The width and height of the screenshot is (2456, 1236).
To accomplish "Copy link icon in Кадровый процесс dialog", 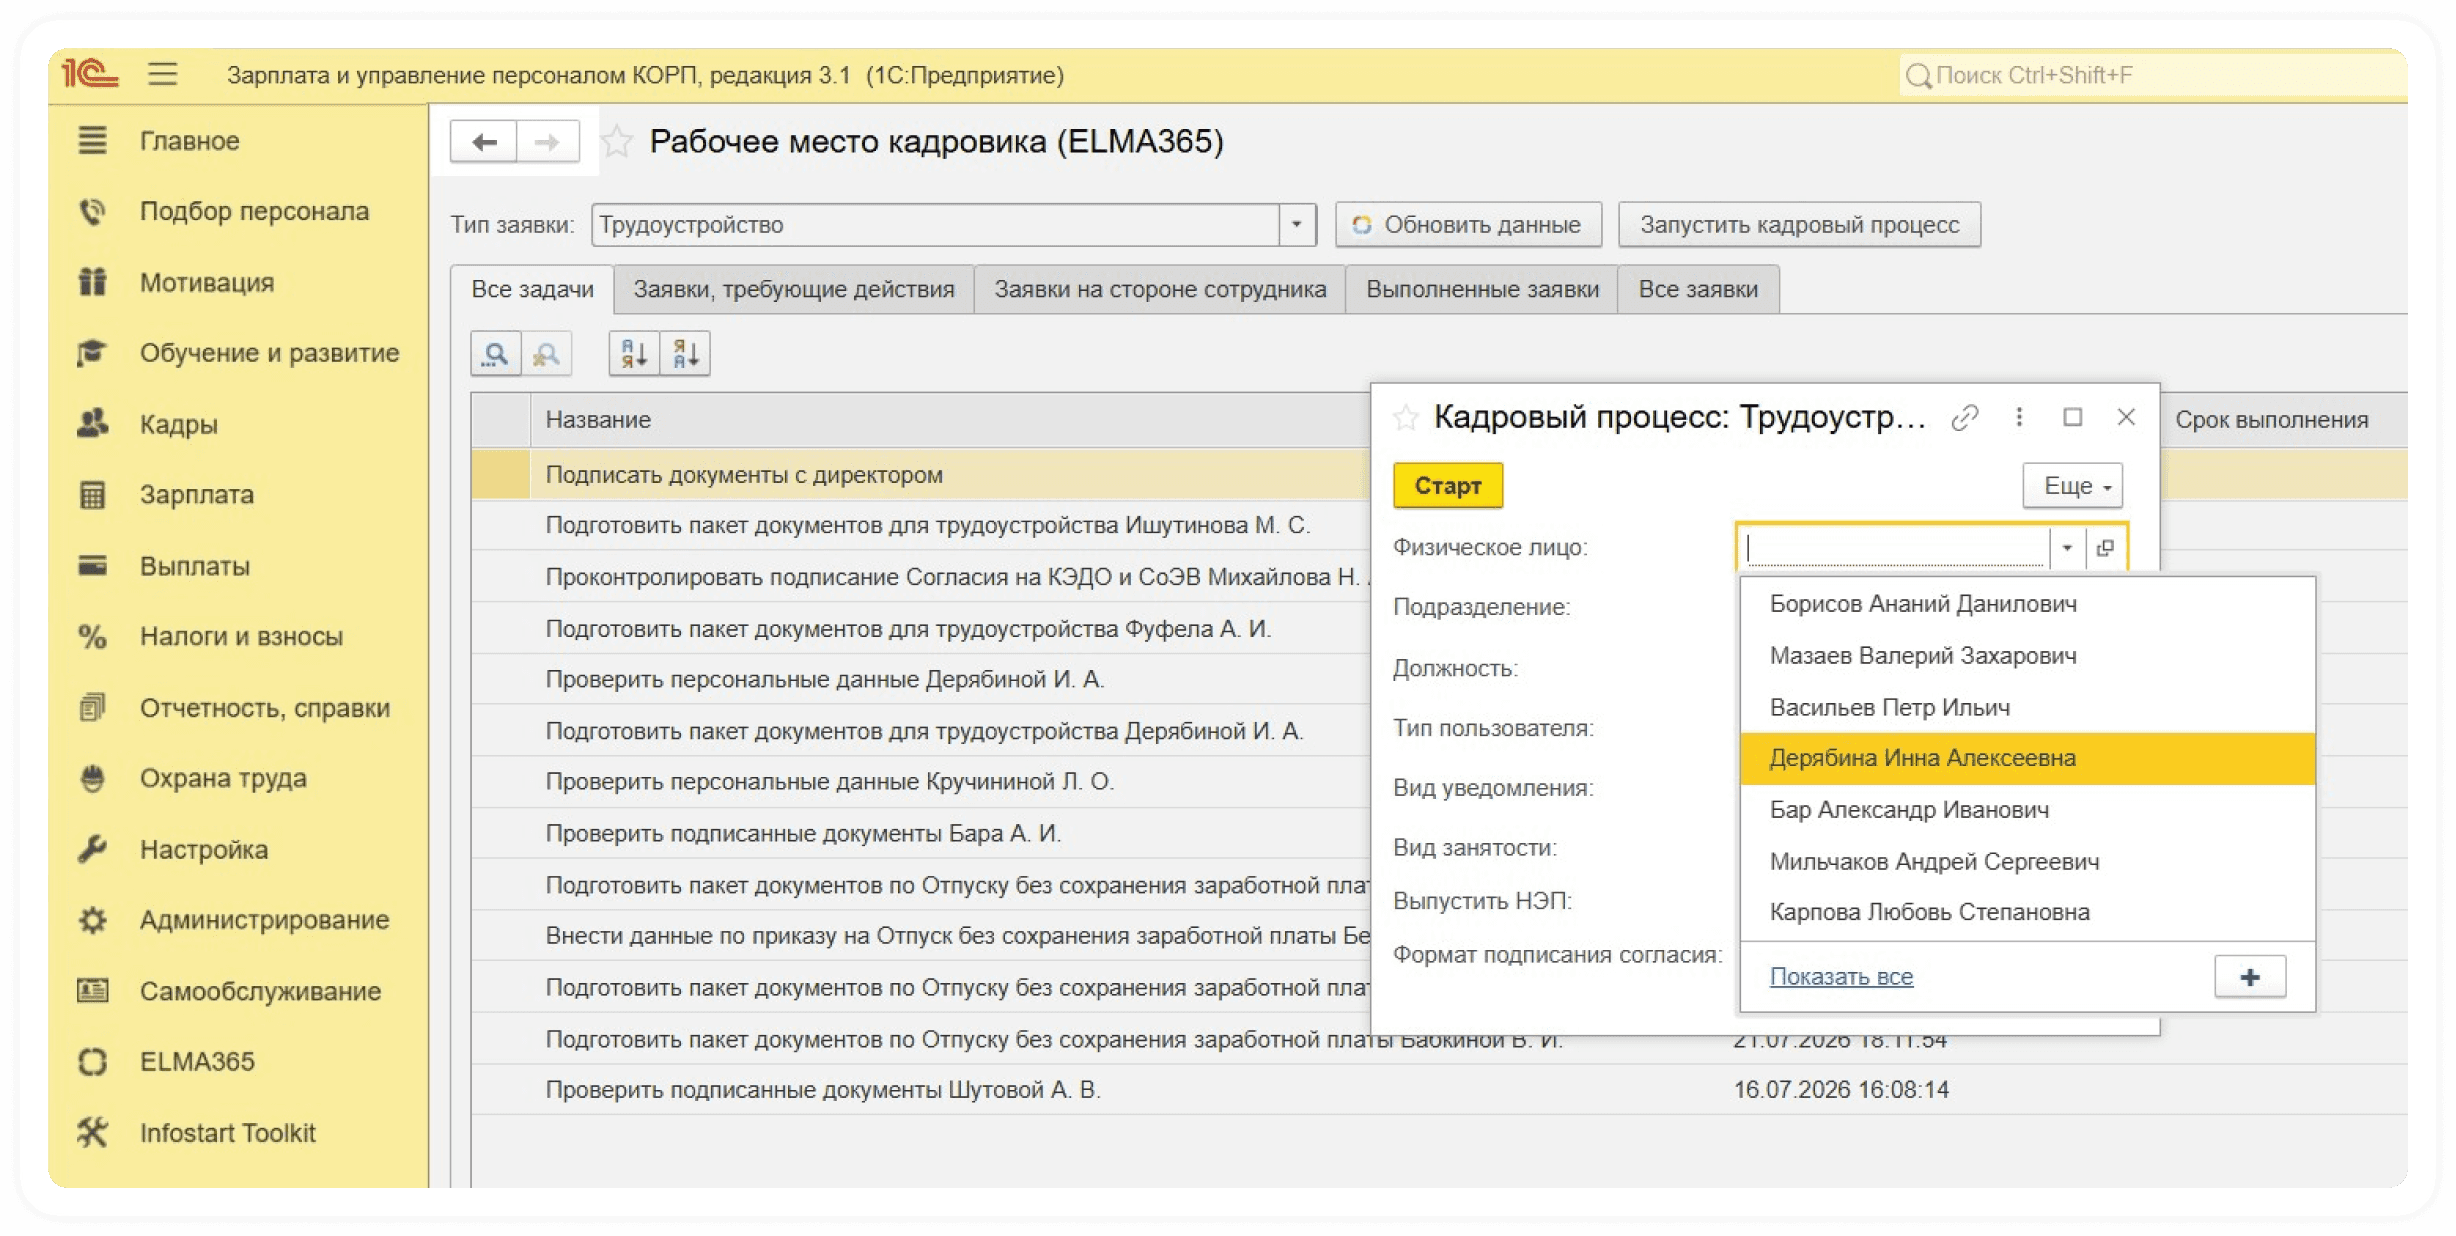I will click(1965, 417).
